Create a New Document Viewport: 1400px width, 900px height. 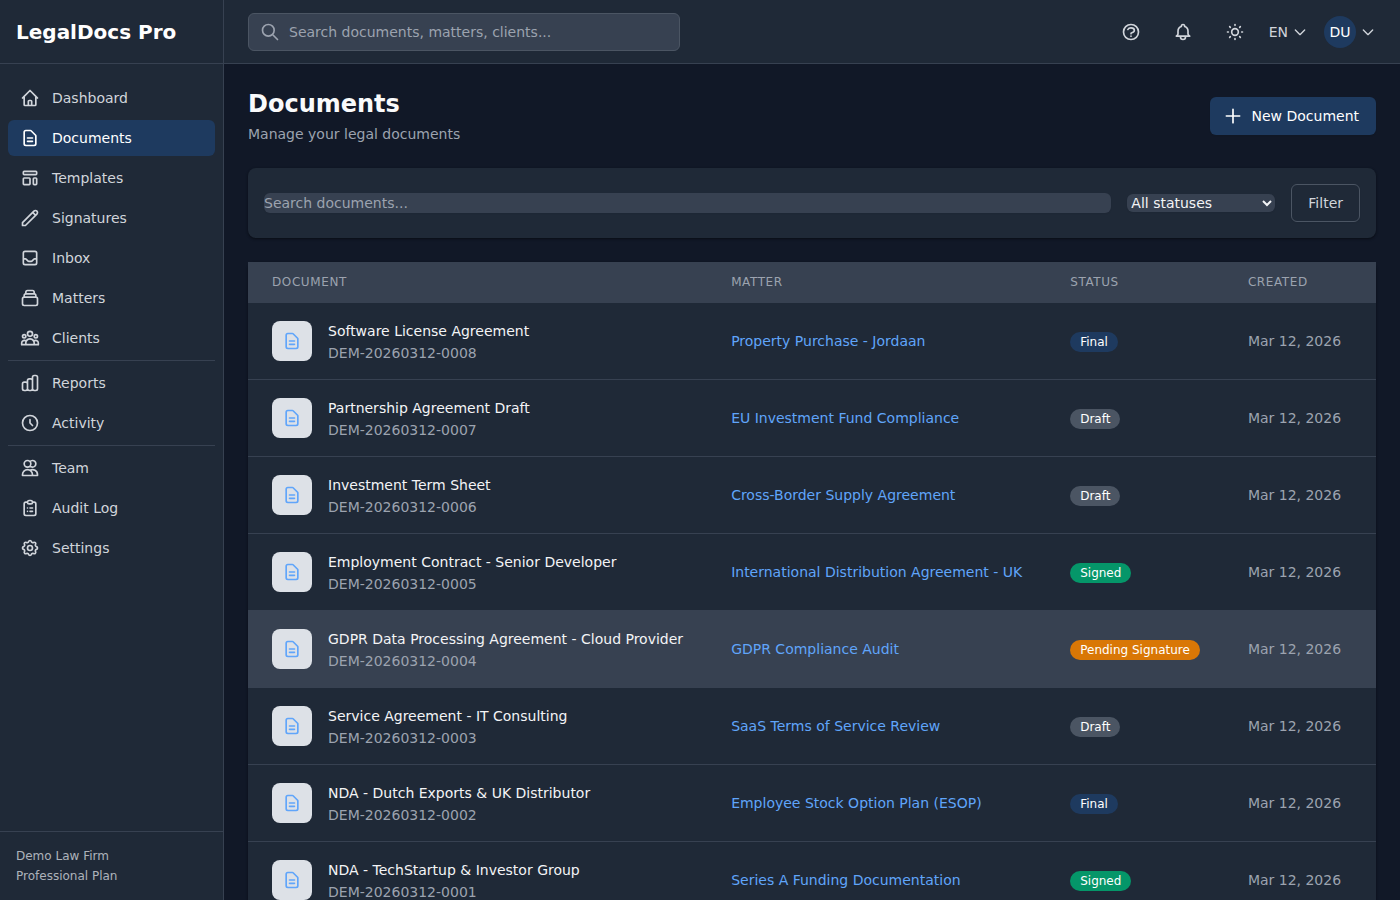(x=1292, y=116)
